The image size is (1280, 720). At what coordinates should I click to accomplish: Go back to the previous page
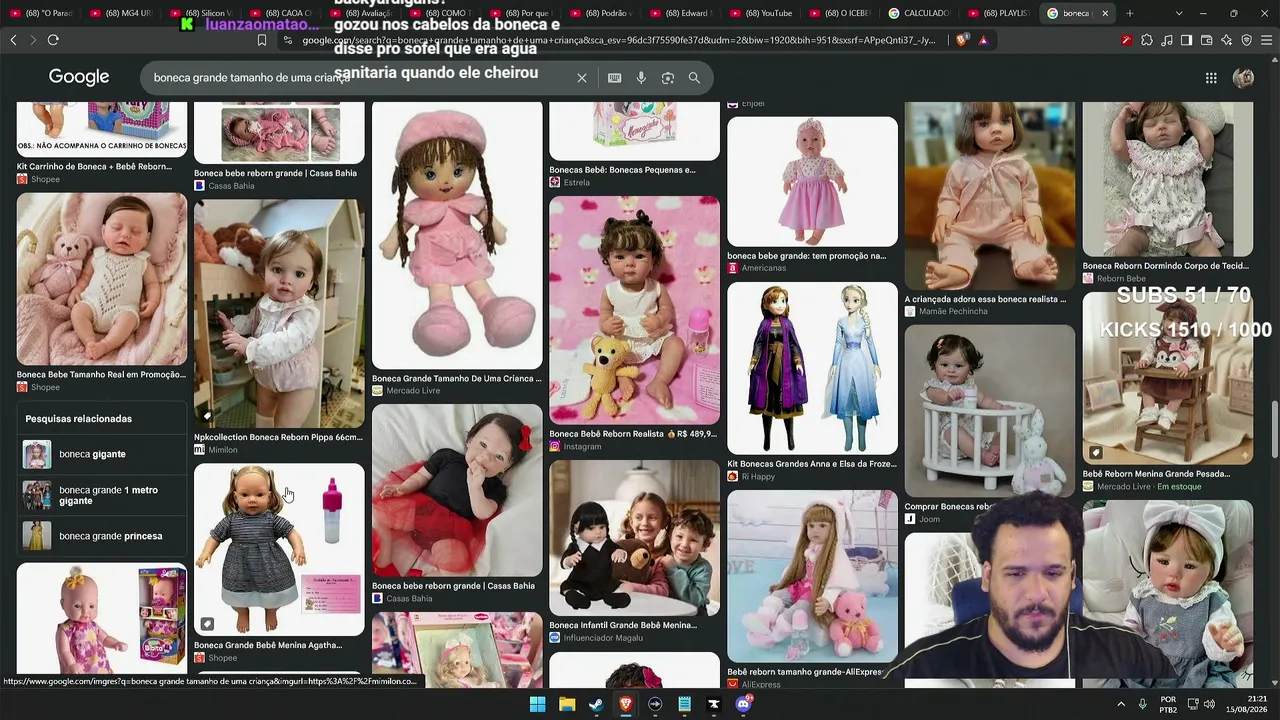tap(13, 40)
